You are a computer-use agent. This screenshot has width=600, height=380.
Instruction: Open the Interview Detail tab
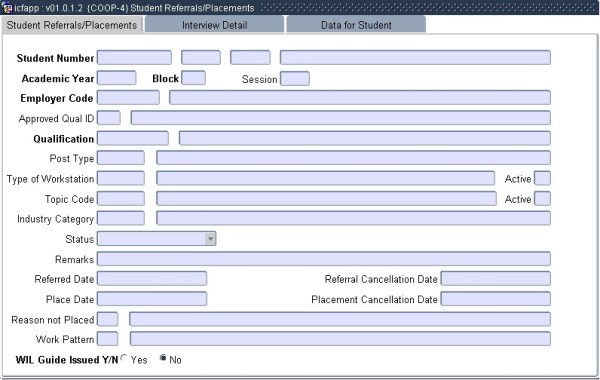tap(214, 25)
